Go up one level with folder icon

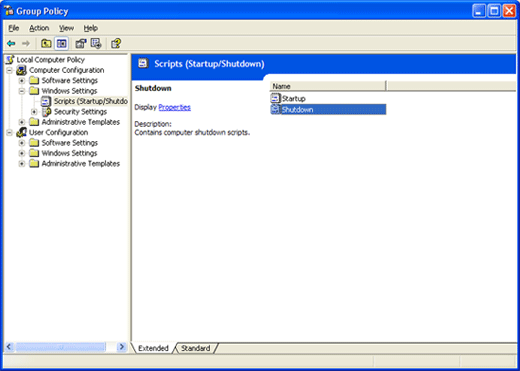(x=46, y=43)
